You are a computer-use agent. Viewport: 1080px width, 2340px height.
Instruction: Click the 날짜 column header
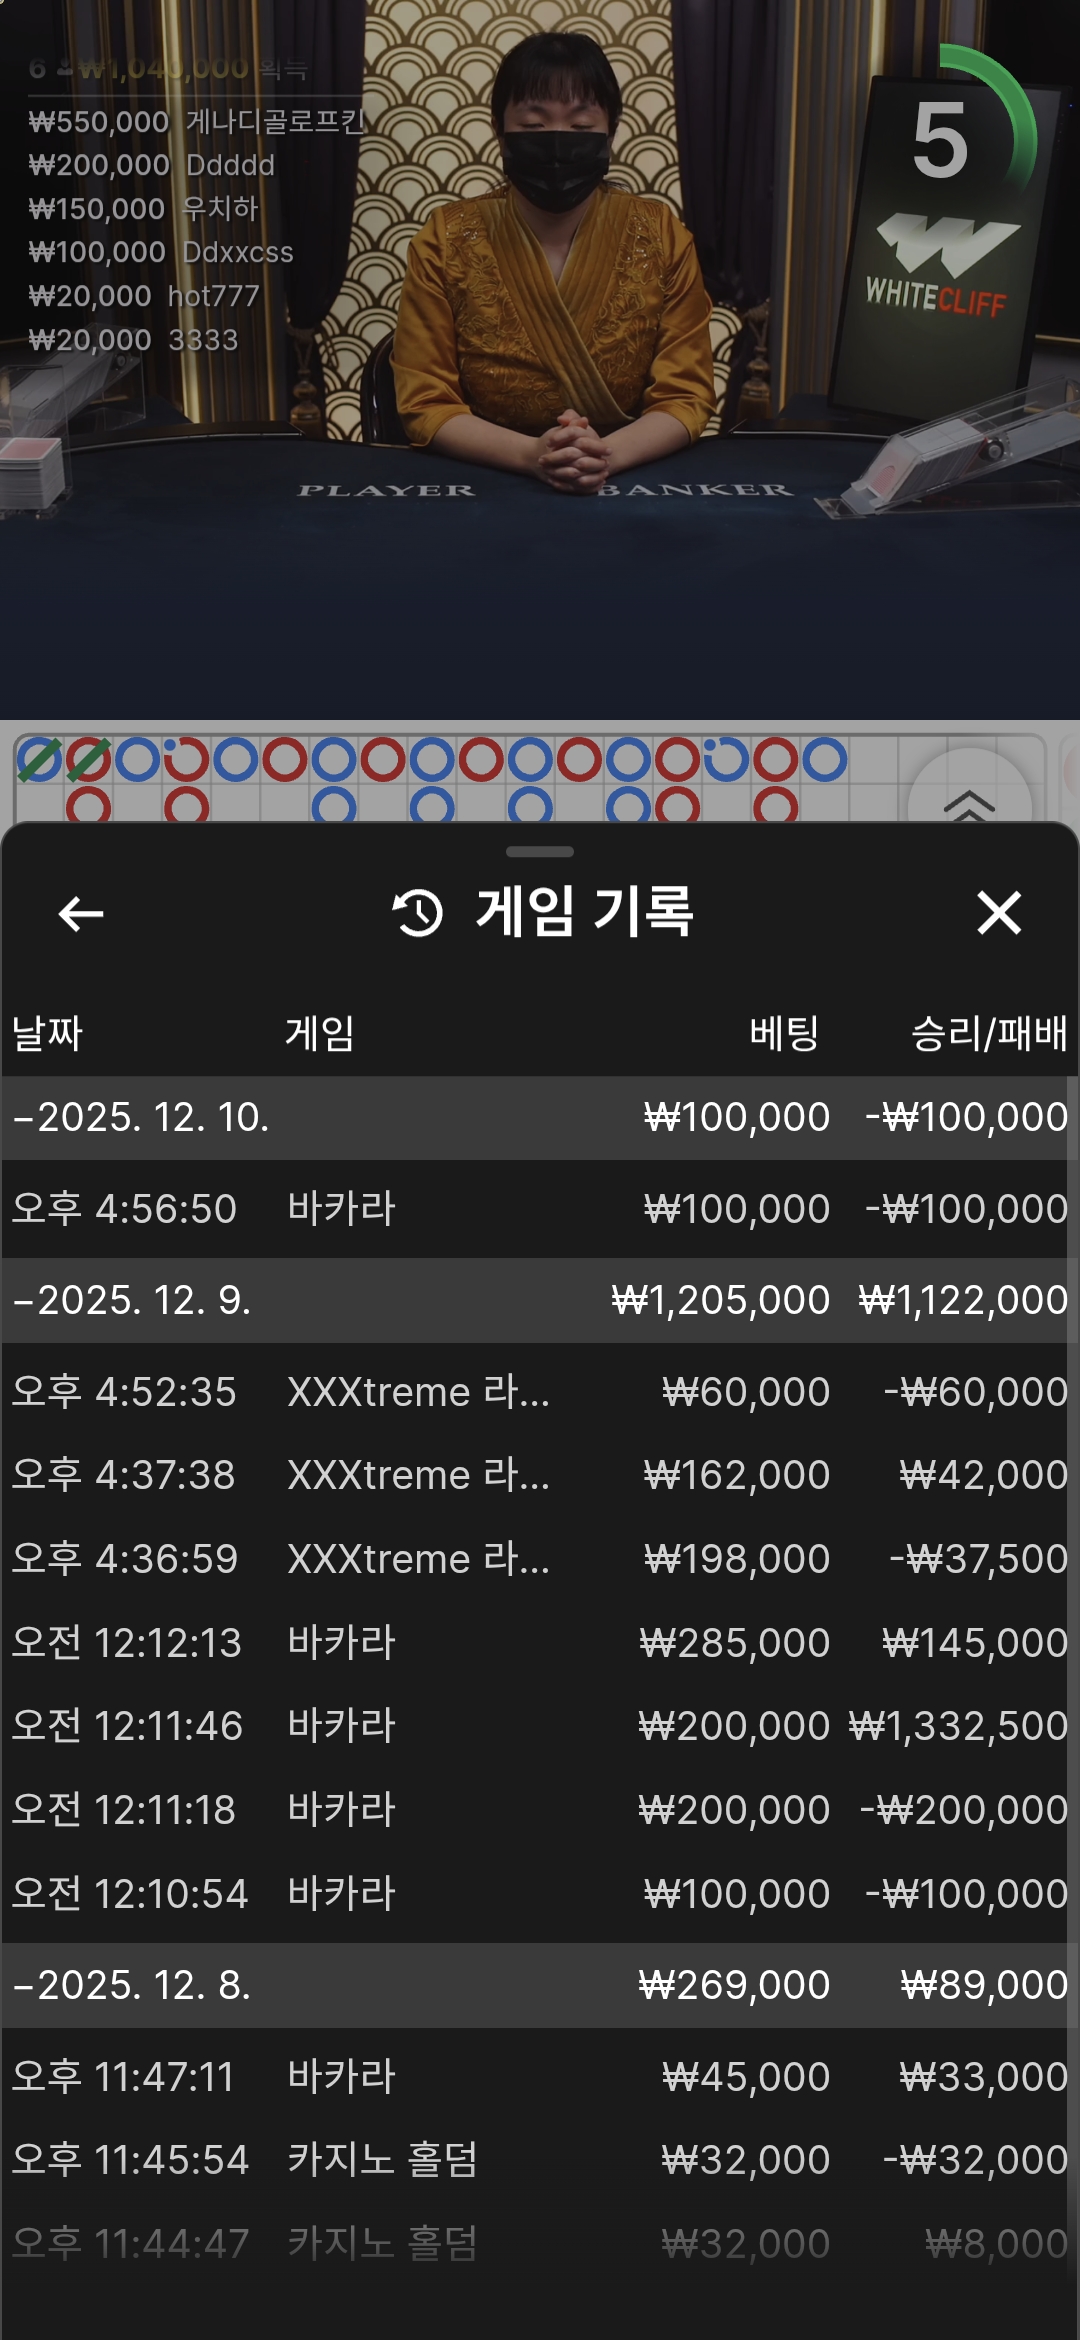coord(47,1033)
